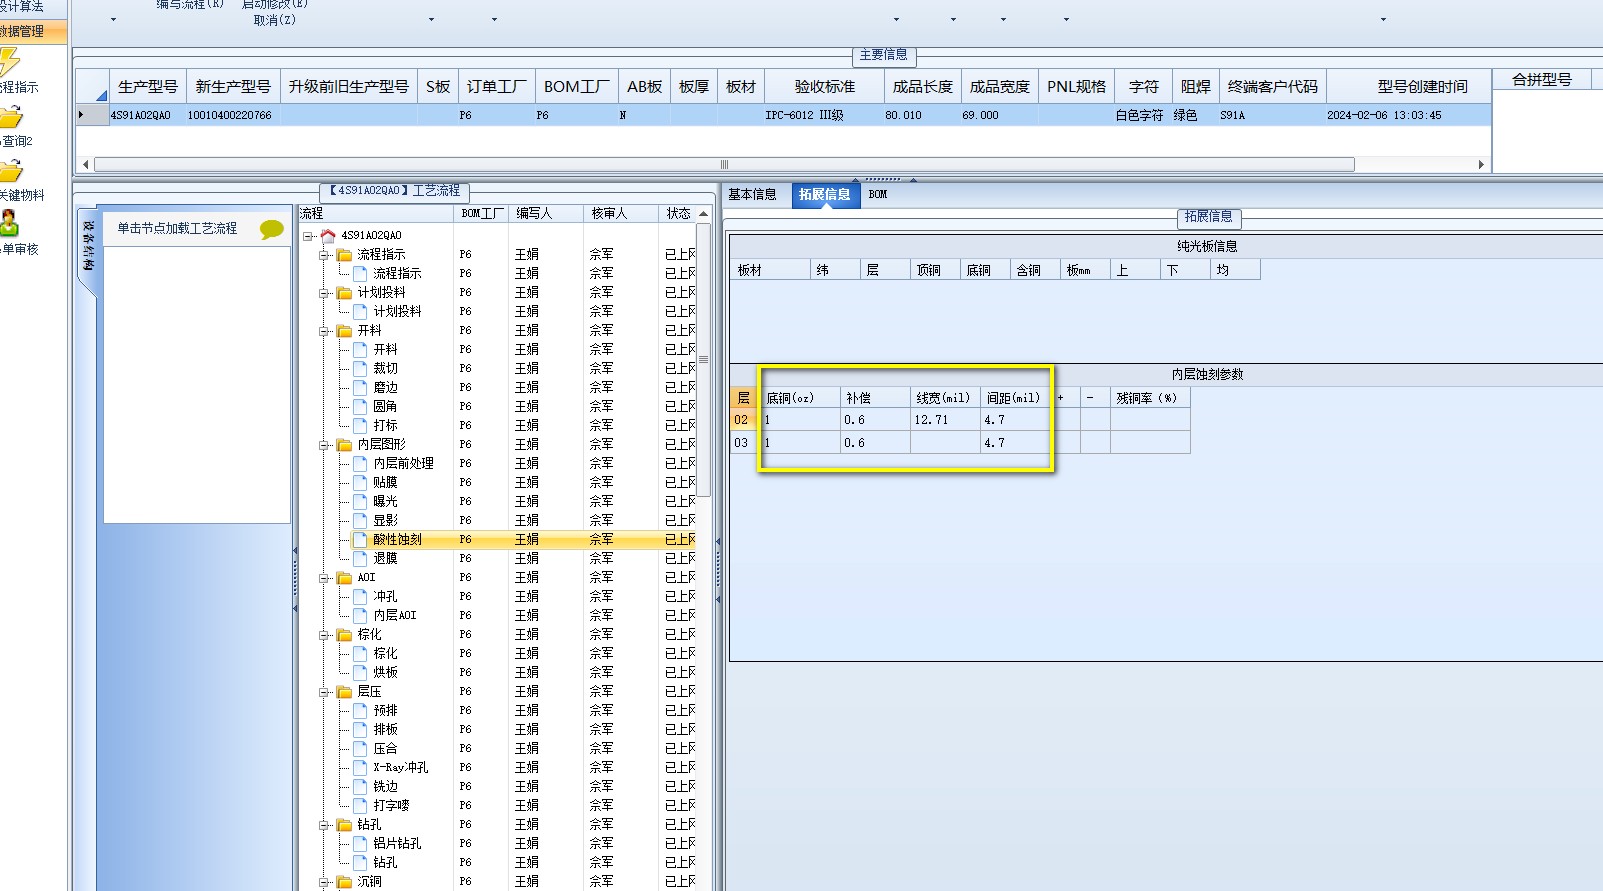Click the 状态 column header in process tree
The image size is (1603, 891).
pos(678,214)
